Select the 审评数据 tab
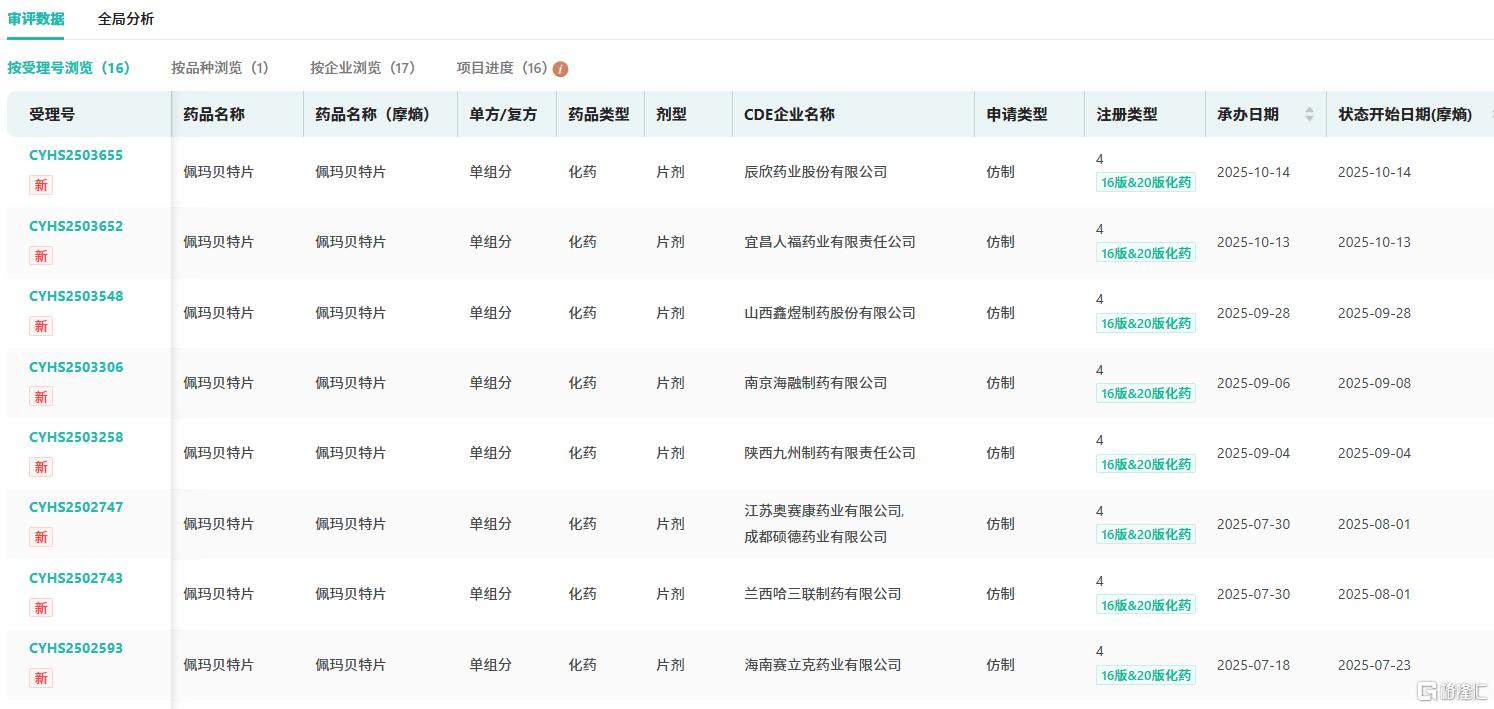 pos(36,19)
